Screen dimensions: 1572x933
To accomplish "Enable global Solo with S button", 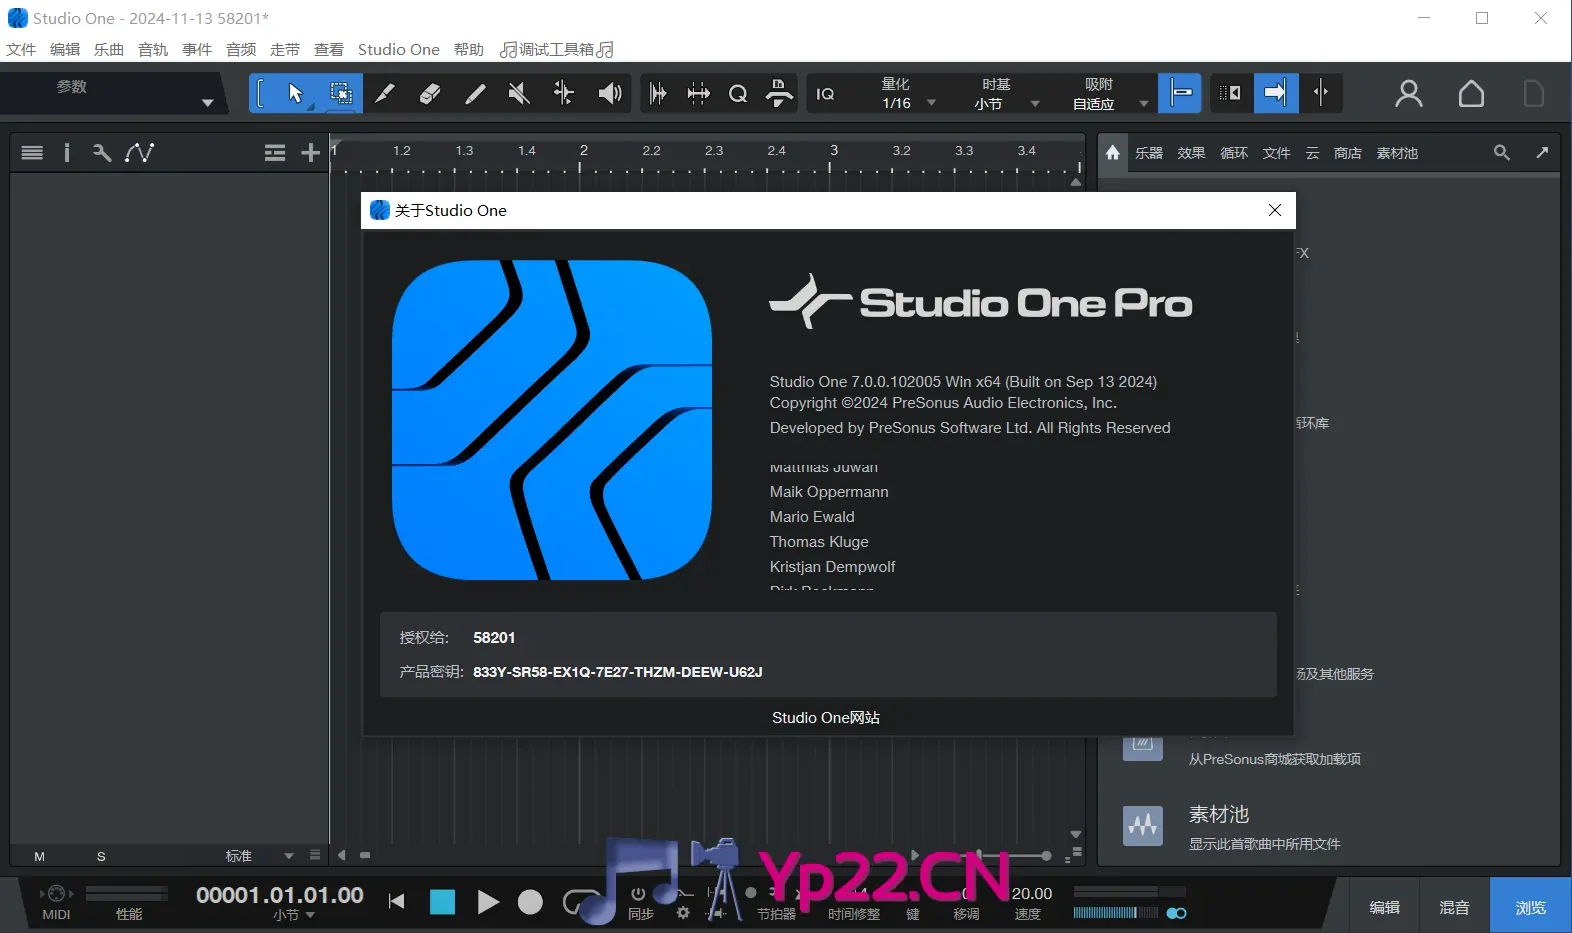I will coord(101,856).
